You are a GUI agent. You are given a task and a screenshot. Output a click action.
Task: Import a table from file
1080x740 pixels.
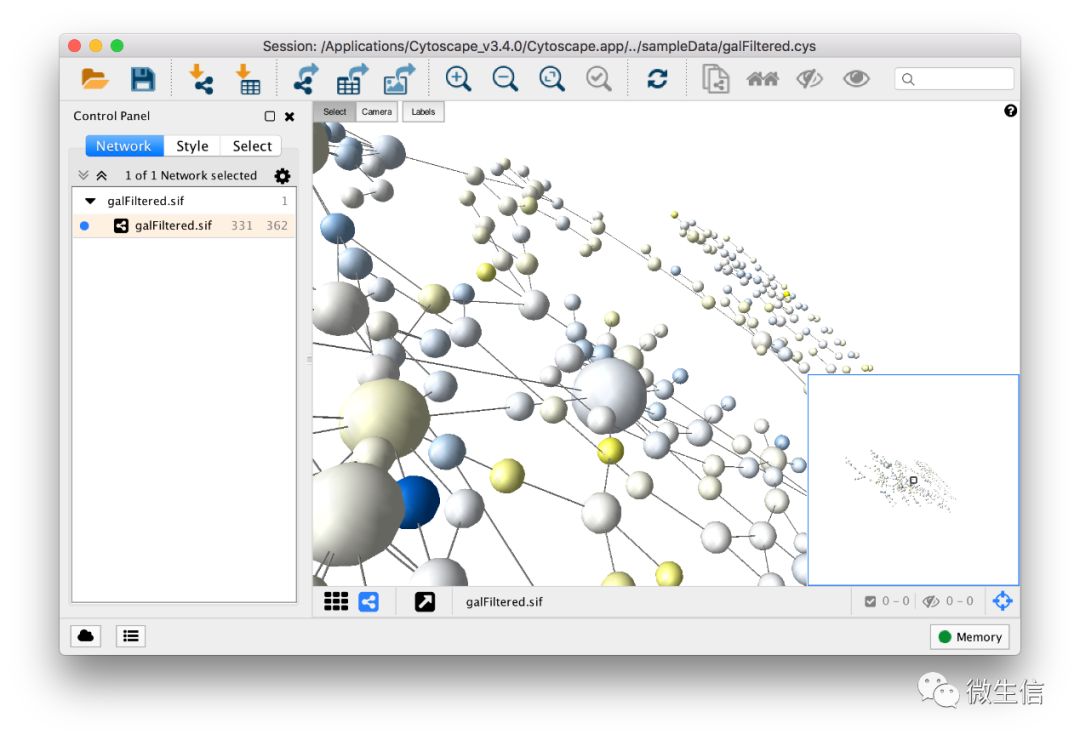click(249, 79)
